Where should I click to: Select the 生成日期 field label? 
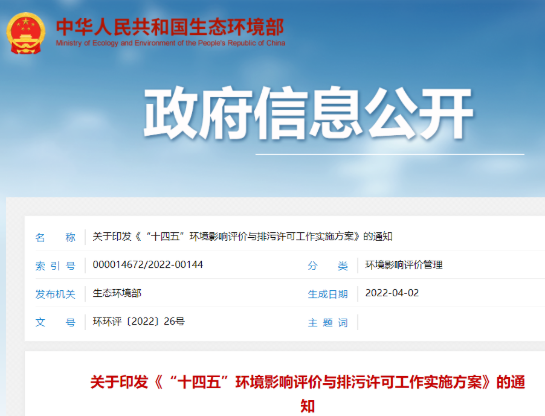coord(328,294)
